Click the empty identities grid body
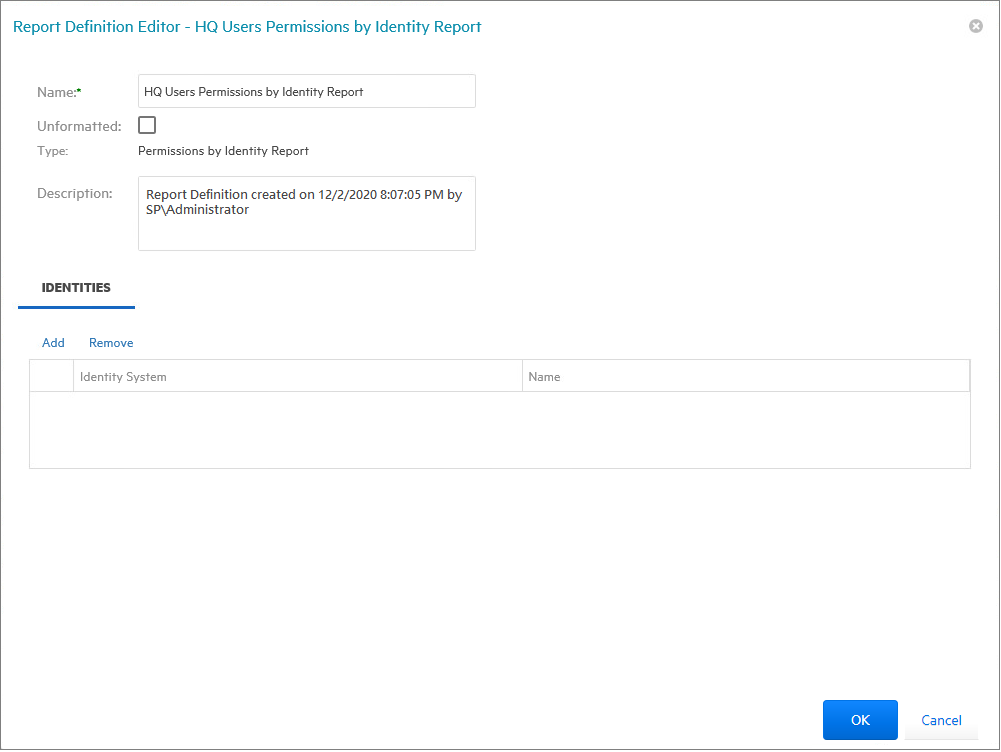This screenshot has width=1001, height=752. tap(500, 430)
